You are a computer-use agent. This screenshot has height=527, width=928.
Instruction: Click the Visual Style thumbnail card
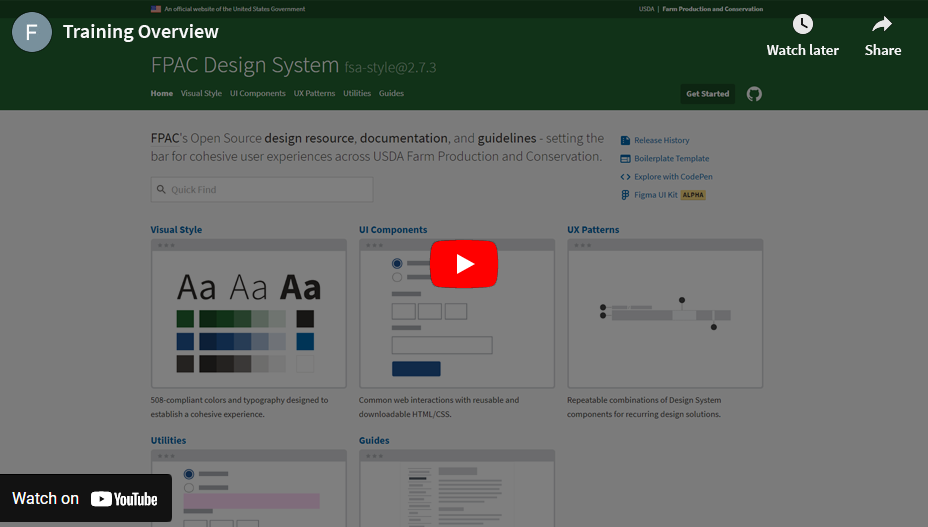(x=249, y=314)
